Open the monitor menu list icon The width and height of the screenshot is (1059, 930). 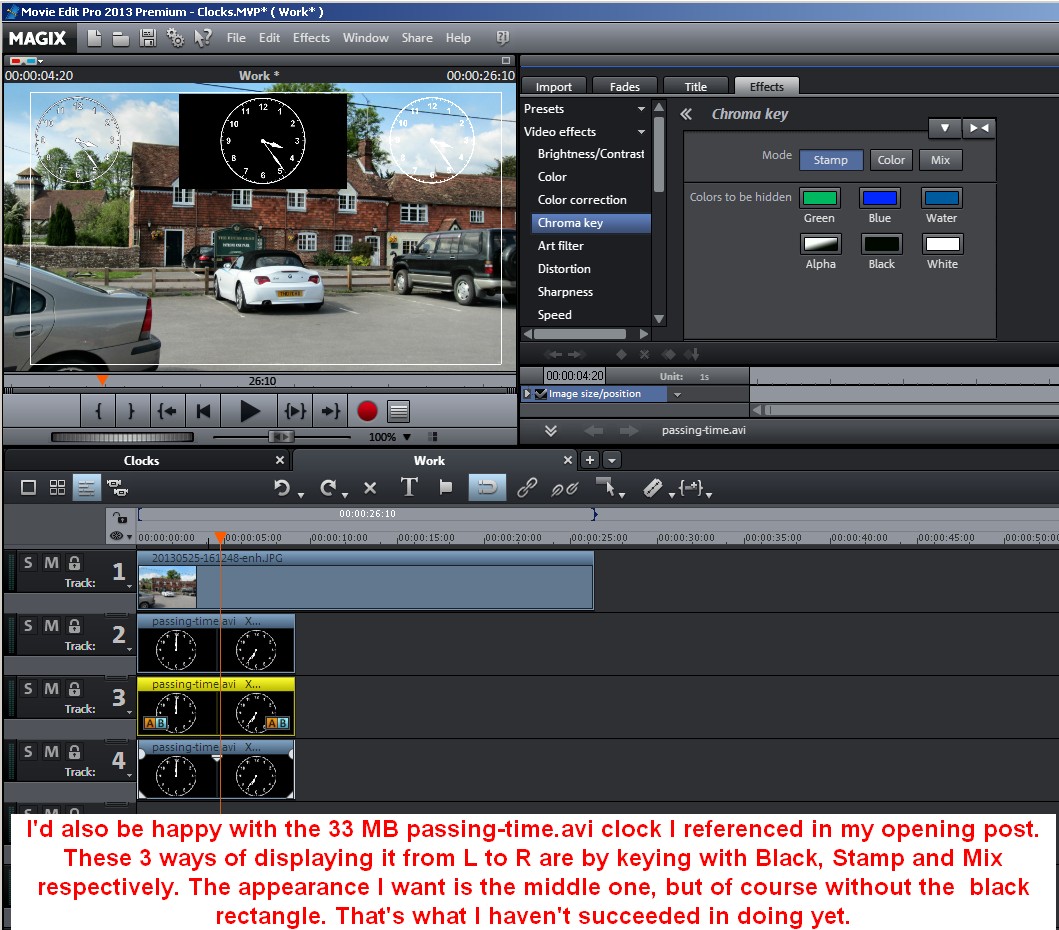coord(398,411)
